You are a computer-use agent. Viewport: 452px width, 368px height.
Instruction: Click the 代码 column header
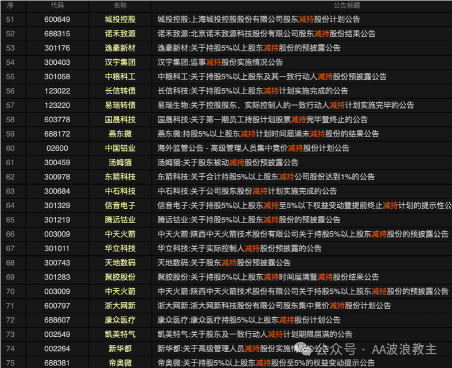(57, 5)
